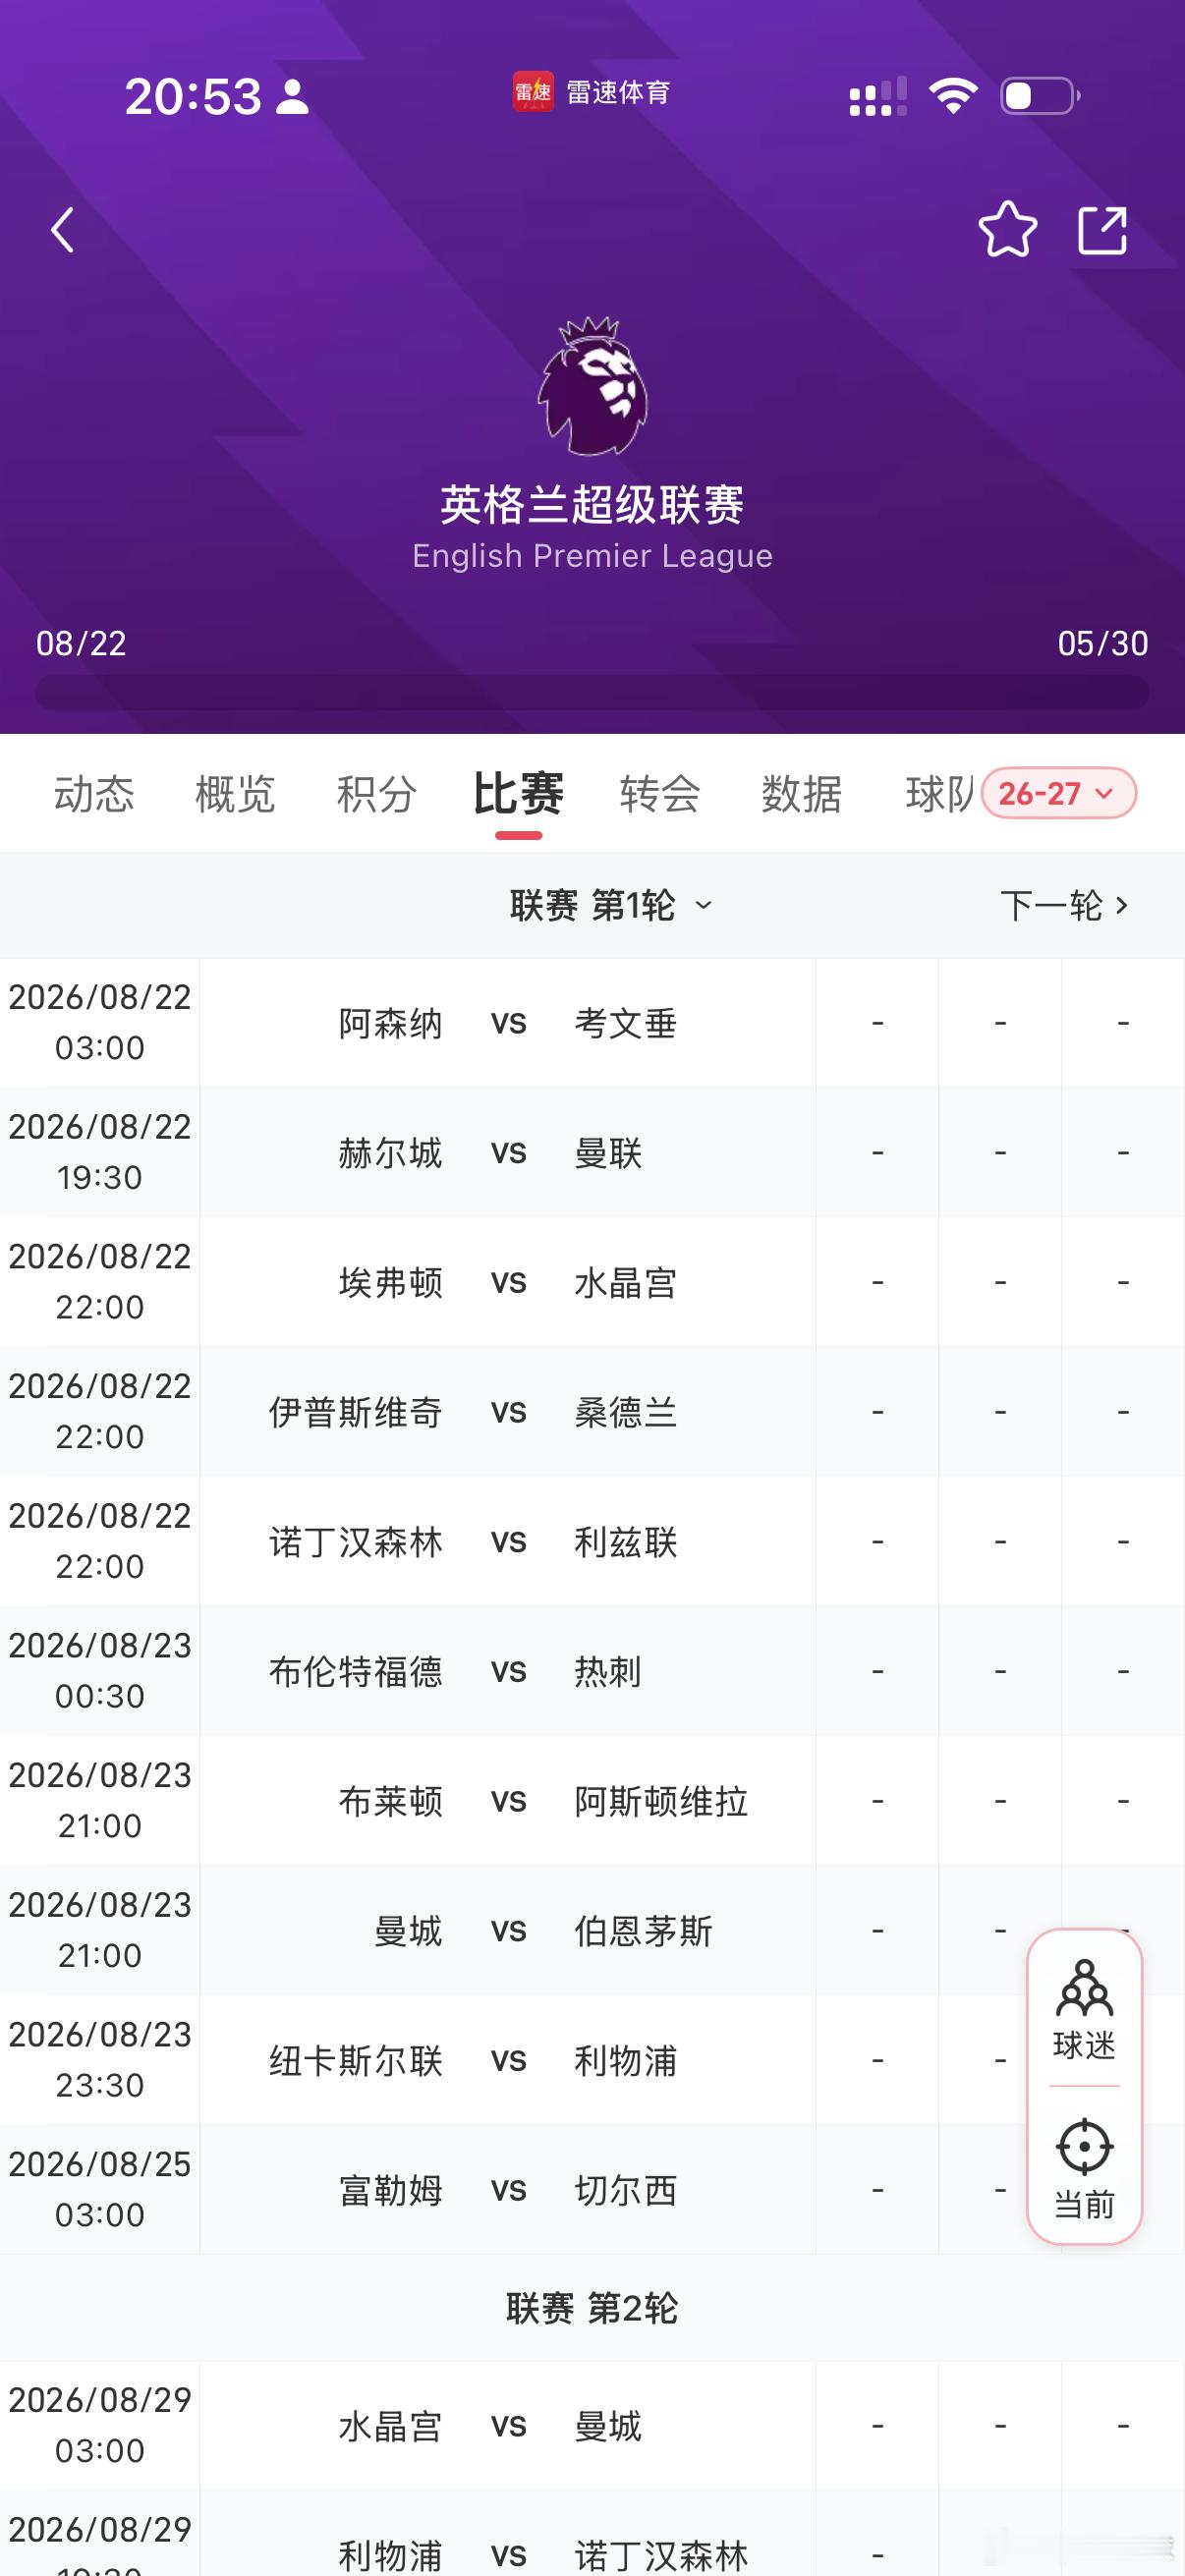This screenshot has height=2576, width=1185.
Task: Switch to the 积分 tab
Action: pos(377,794)
